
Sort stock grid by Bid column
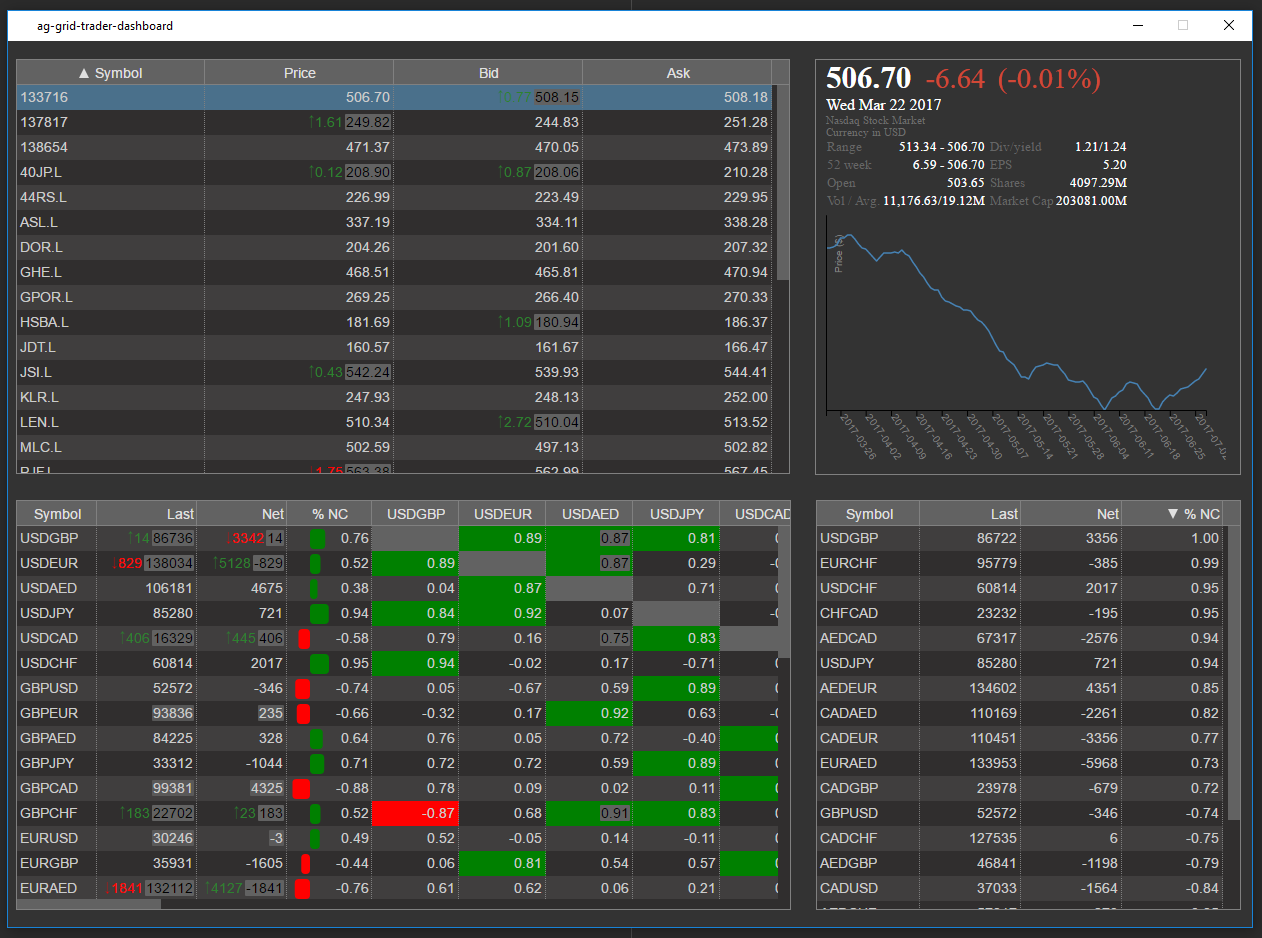[488, 73]
